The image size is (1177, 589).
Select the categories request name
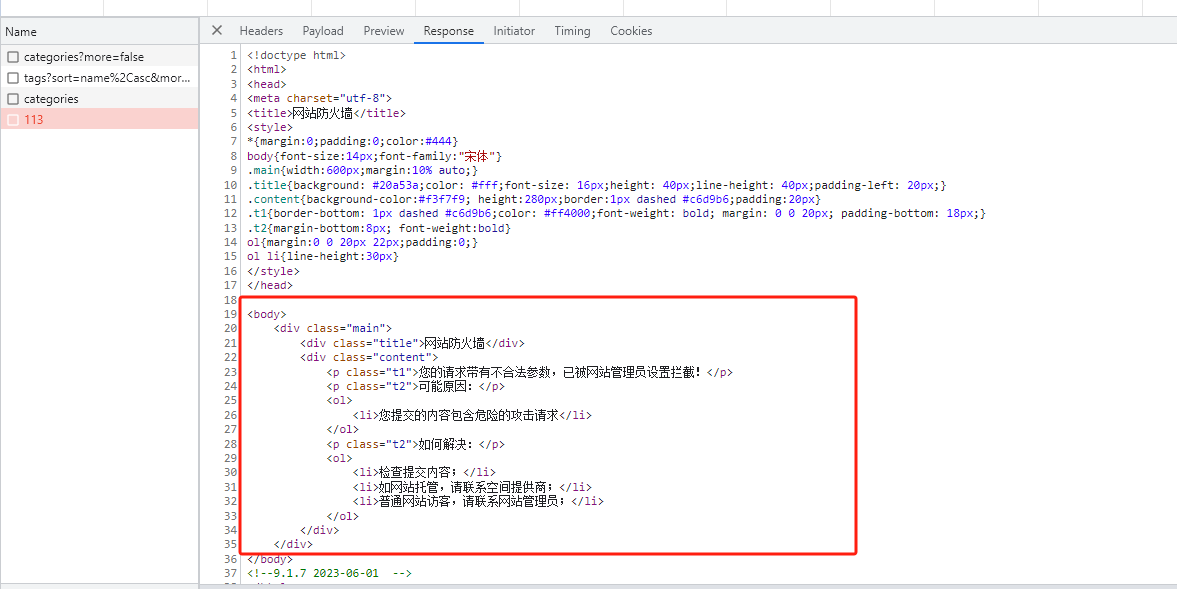[x=51, y=99]
